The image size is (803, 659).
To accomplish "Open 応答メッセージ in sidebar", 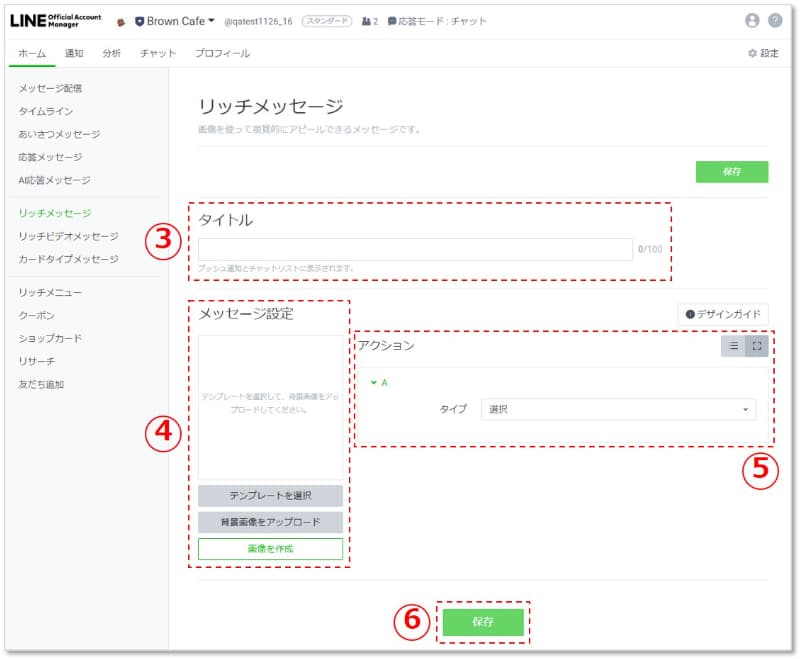I will click(x=50, y=157).
